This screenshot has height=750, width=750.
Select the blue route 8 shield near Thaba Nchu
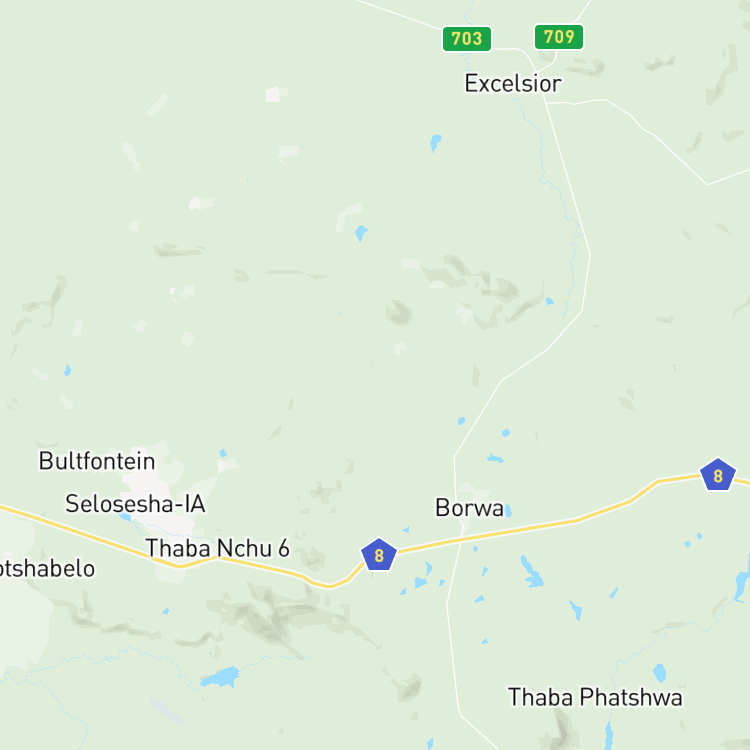(379, 555)
